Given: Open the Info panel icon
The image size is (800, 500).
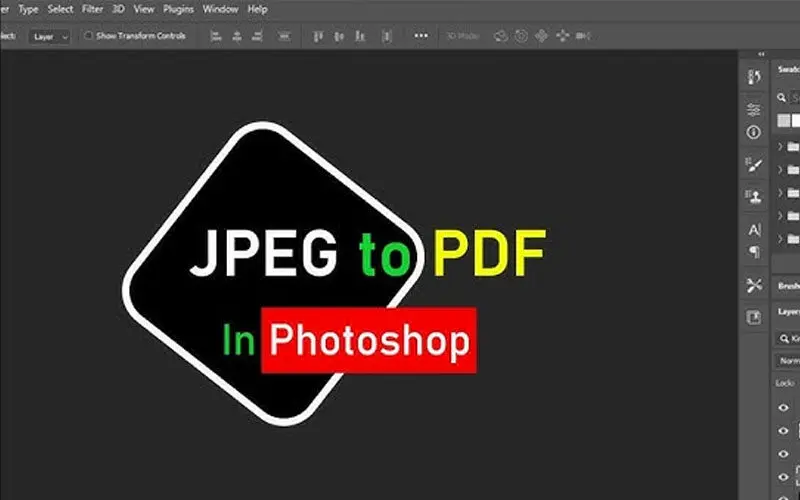Looking at the screenshot, I should coord(754,133).
